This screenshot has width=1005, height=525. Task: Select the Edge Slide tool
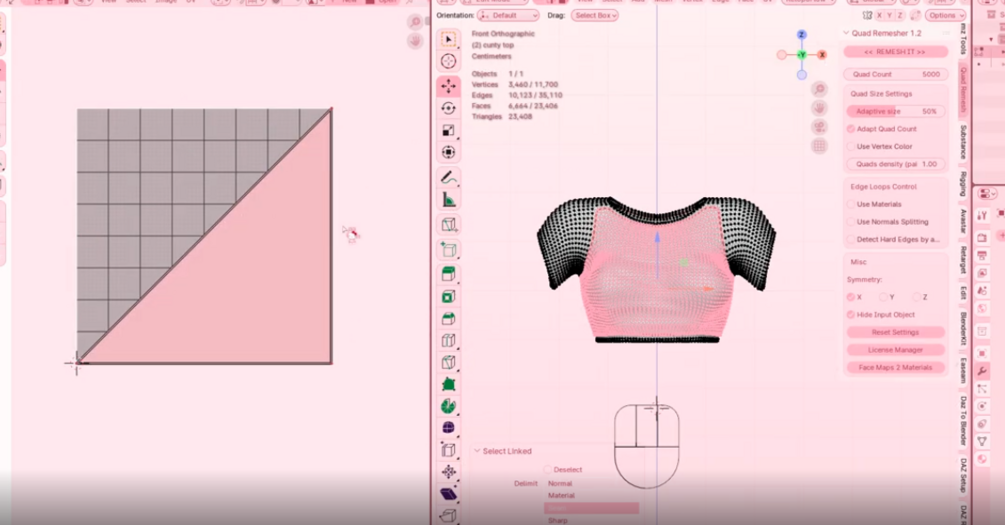click(449, 450)
